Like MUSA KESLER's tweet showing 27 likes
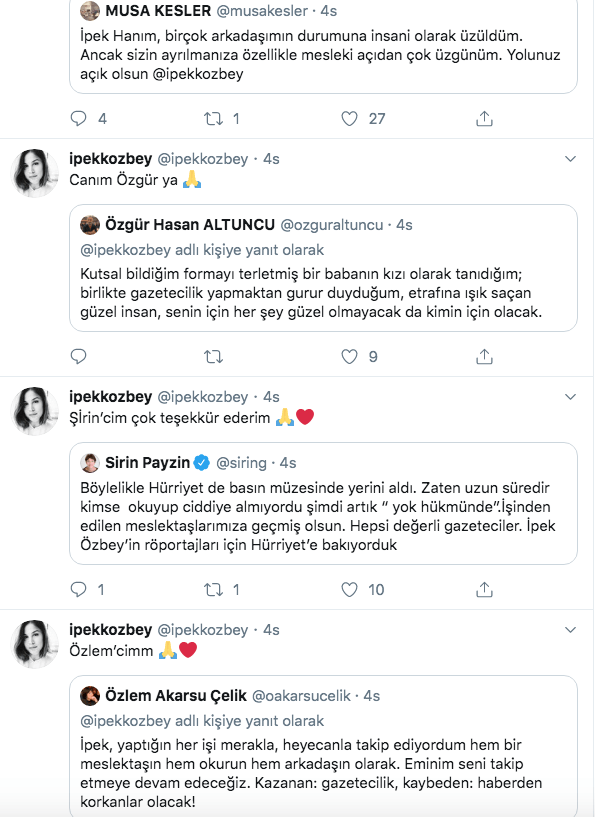The height and width of the screenshot is (817, 595). coord(347,118)
